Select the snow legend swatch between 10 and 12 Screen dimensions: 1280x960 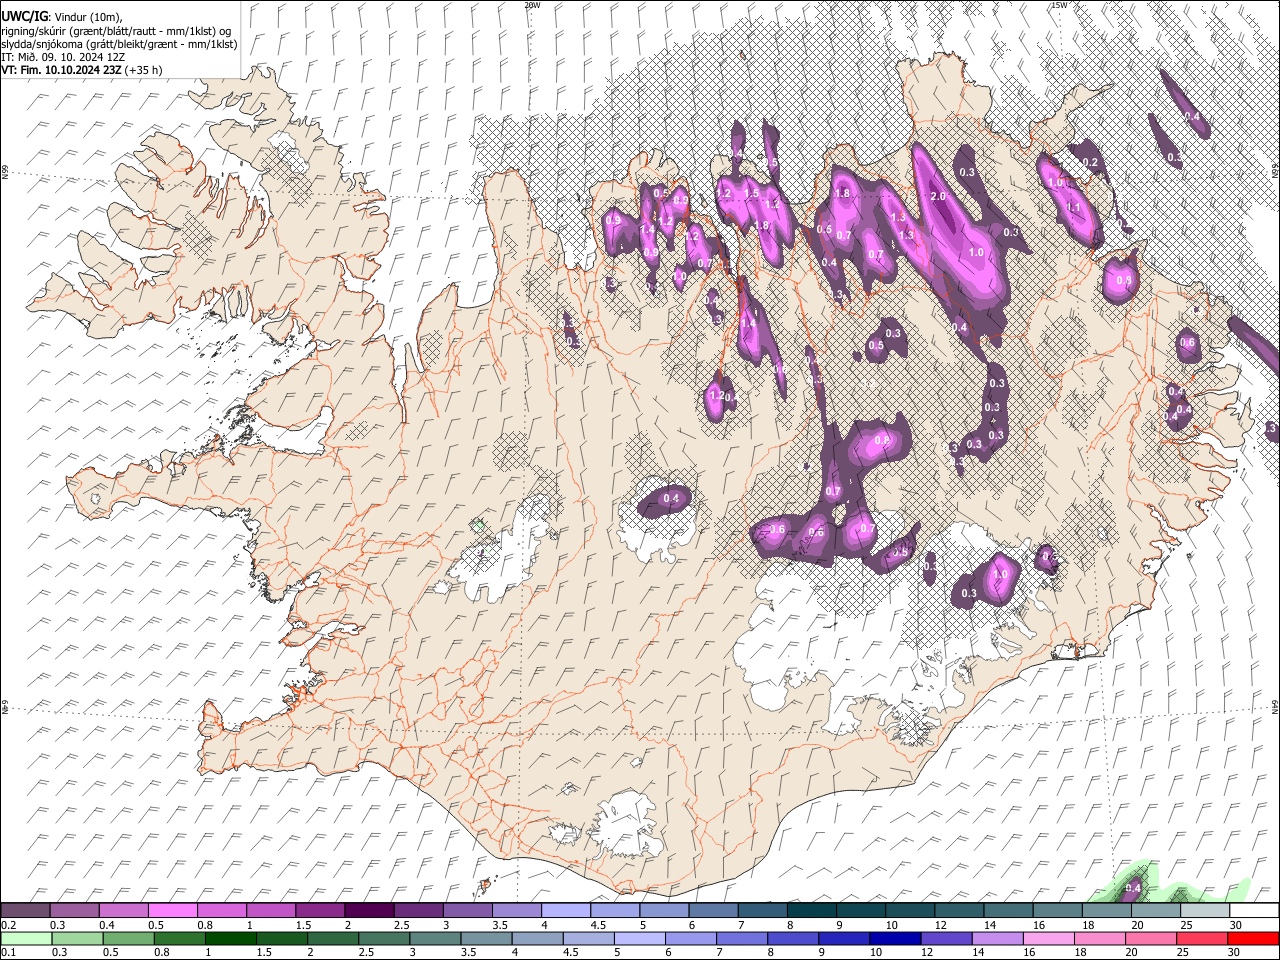coord(909,911)
